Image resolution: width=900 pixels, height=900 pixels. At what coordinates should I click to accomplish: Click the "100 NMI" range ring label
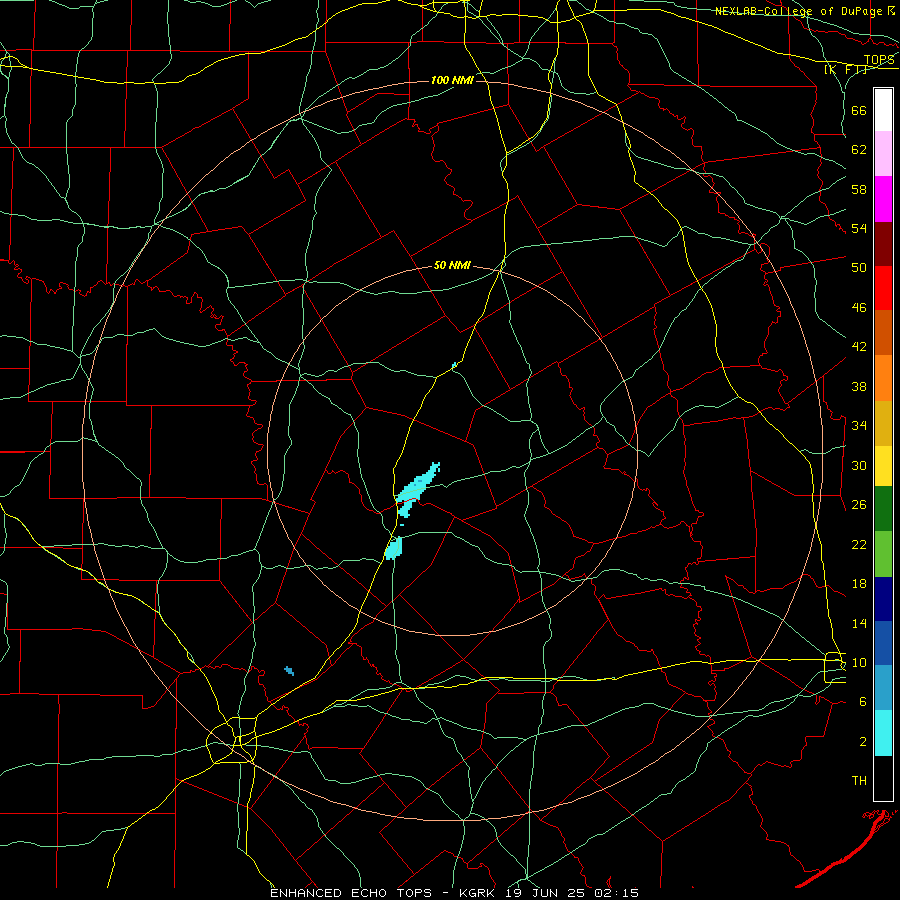[x=452, y=80]
